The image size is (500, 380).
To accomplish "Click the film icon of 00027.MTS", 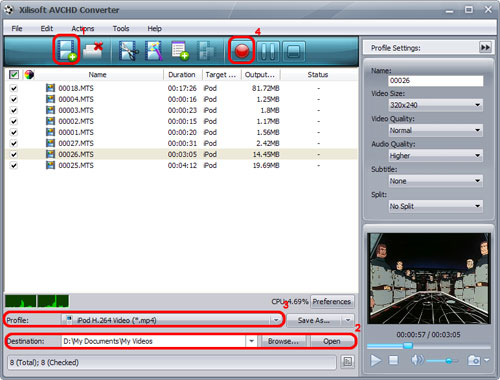I will [x=50, y=143].
